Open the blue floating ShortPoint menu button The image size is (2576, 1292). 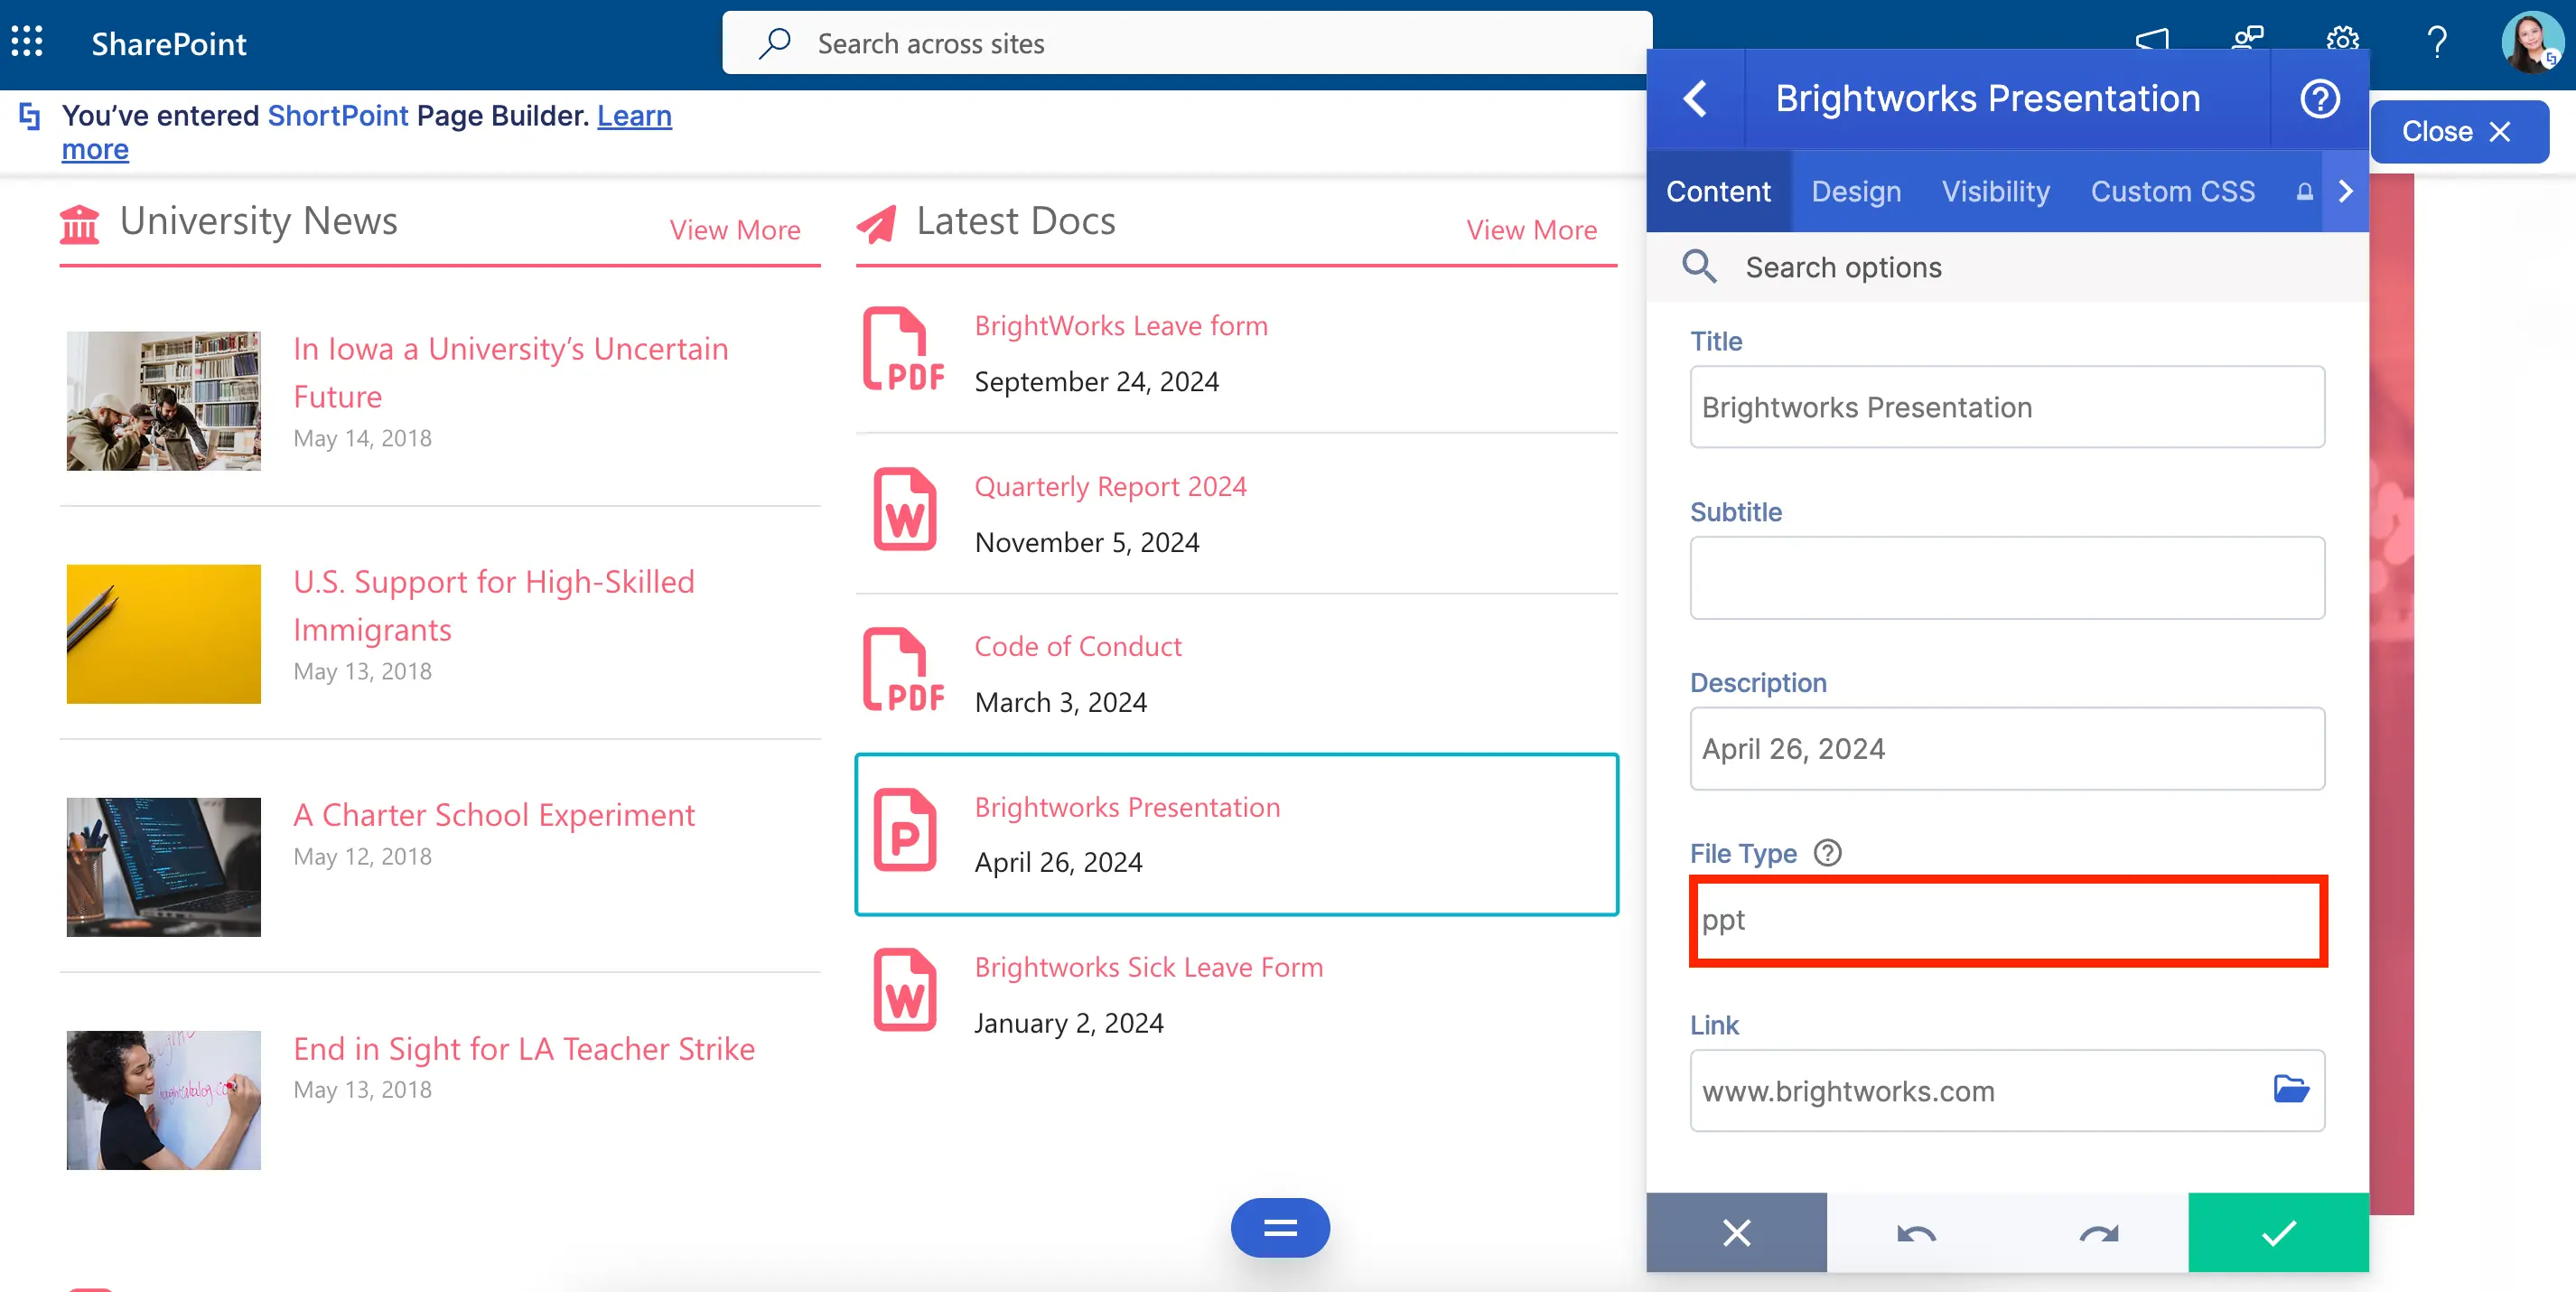(1280, 1227)
